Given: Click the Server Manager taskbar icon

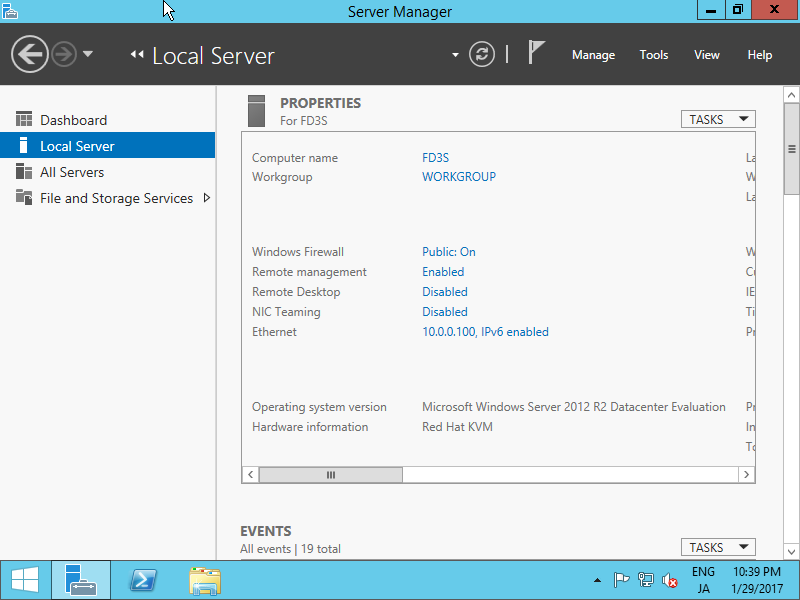Looking at the screenshot, I should tap(81, 580).
